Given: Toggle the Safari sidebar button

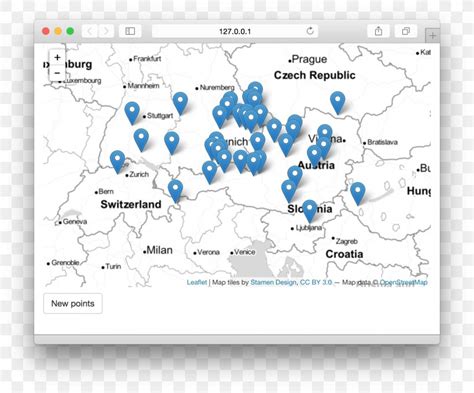Looking at the screenshot, I should [x=130, y=31].
